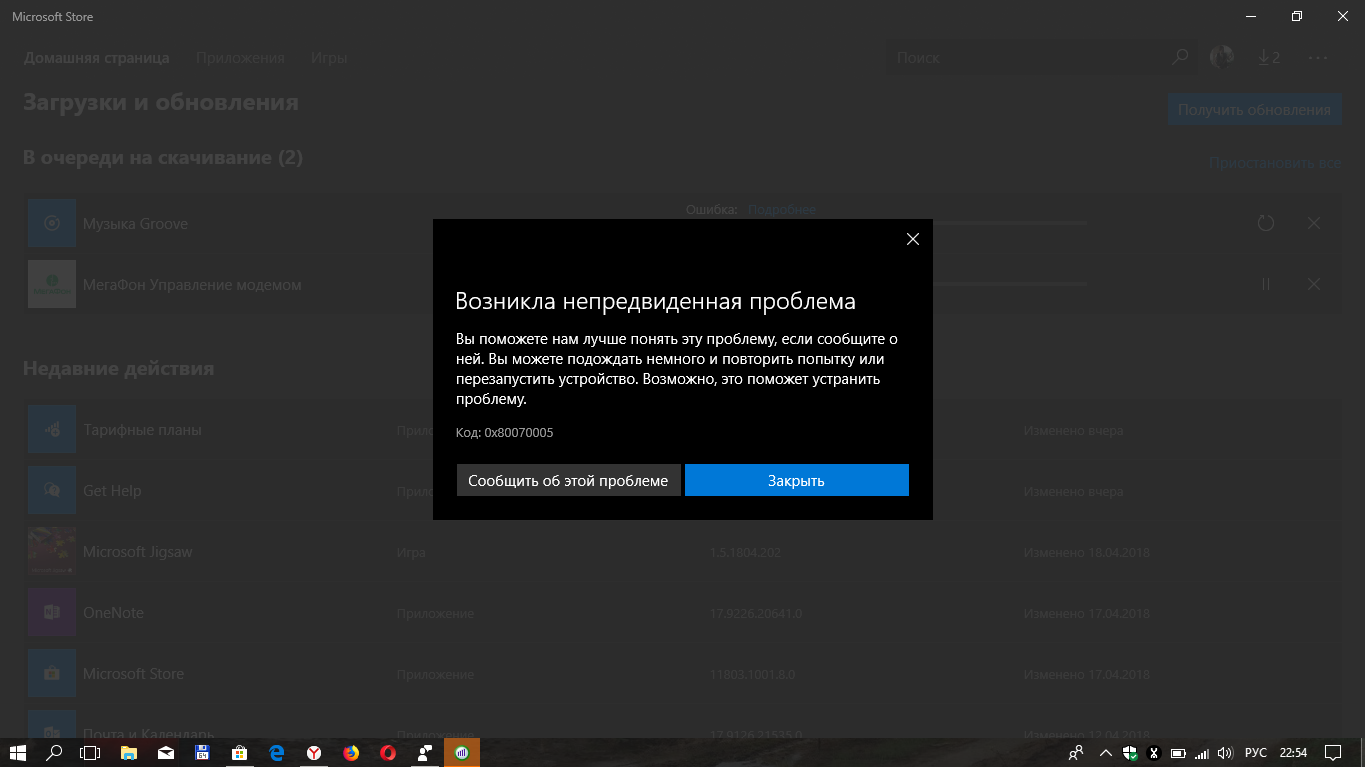
Task: Click the Microsoft Store list tile icon
Action: point(52,674)
